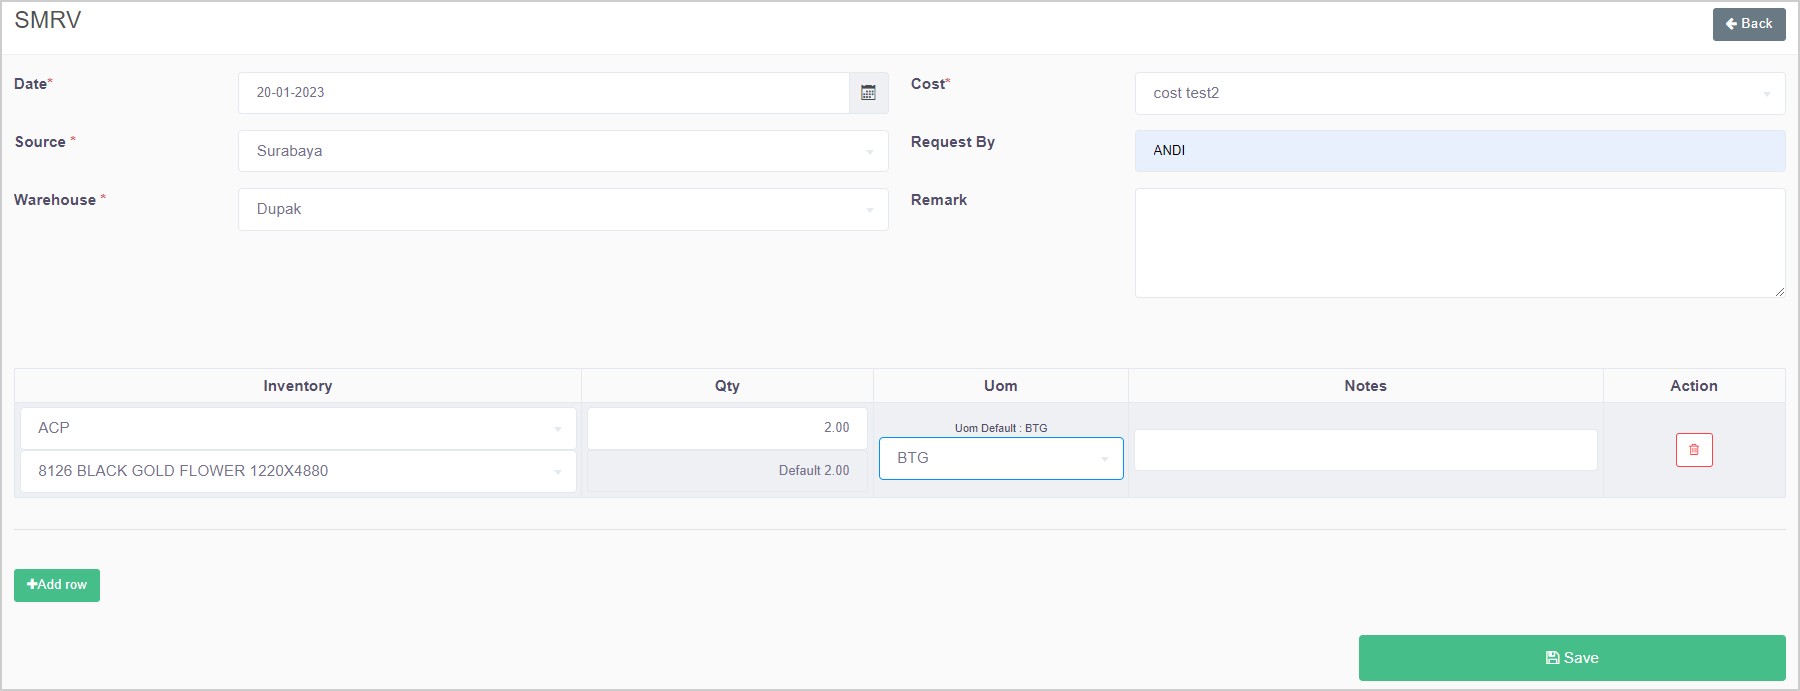Expand the Warehouse dropdown showing Dupak
1800x691 pixels.
coord(563,210)
